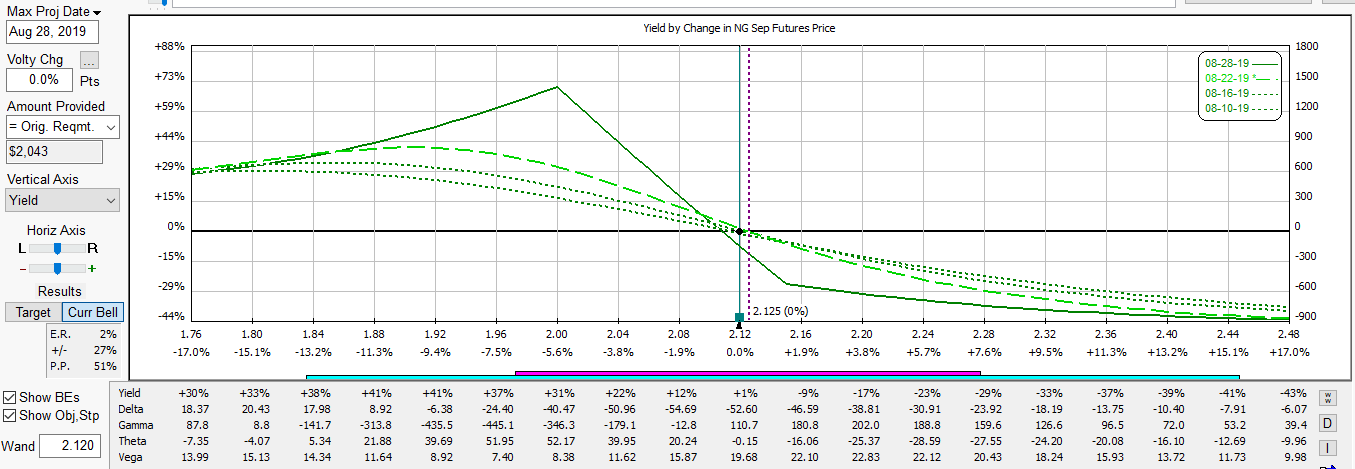Viewport: 1355px width, 469px height.
Task: Click the 1800 right axis label
Action: pyautogui.click(x=1305, y=46)
